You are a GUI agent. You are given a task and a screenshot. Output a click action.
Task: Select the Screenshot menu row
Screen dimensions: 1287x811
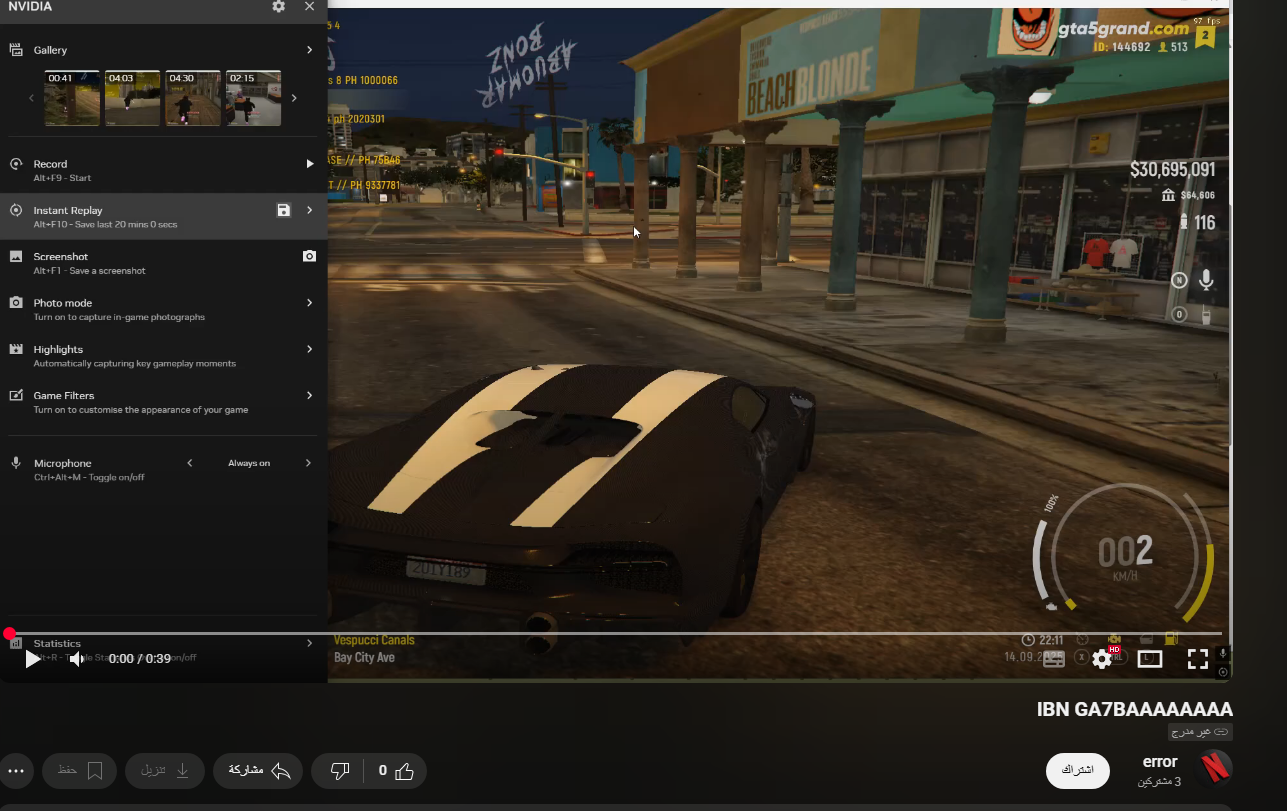[x=163, y=263]
